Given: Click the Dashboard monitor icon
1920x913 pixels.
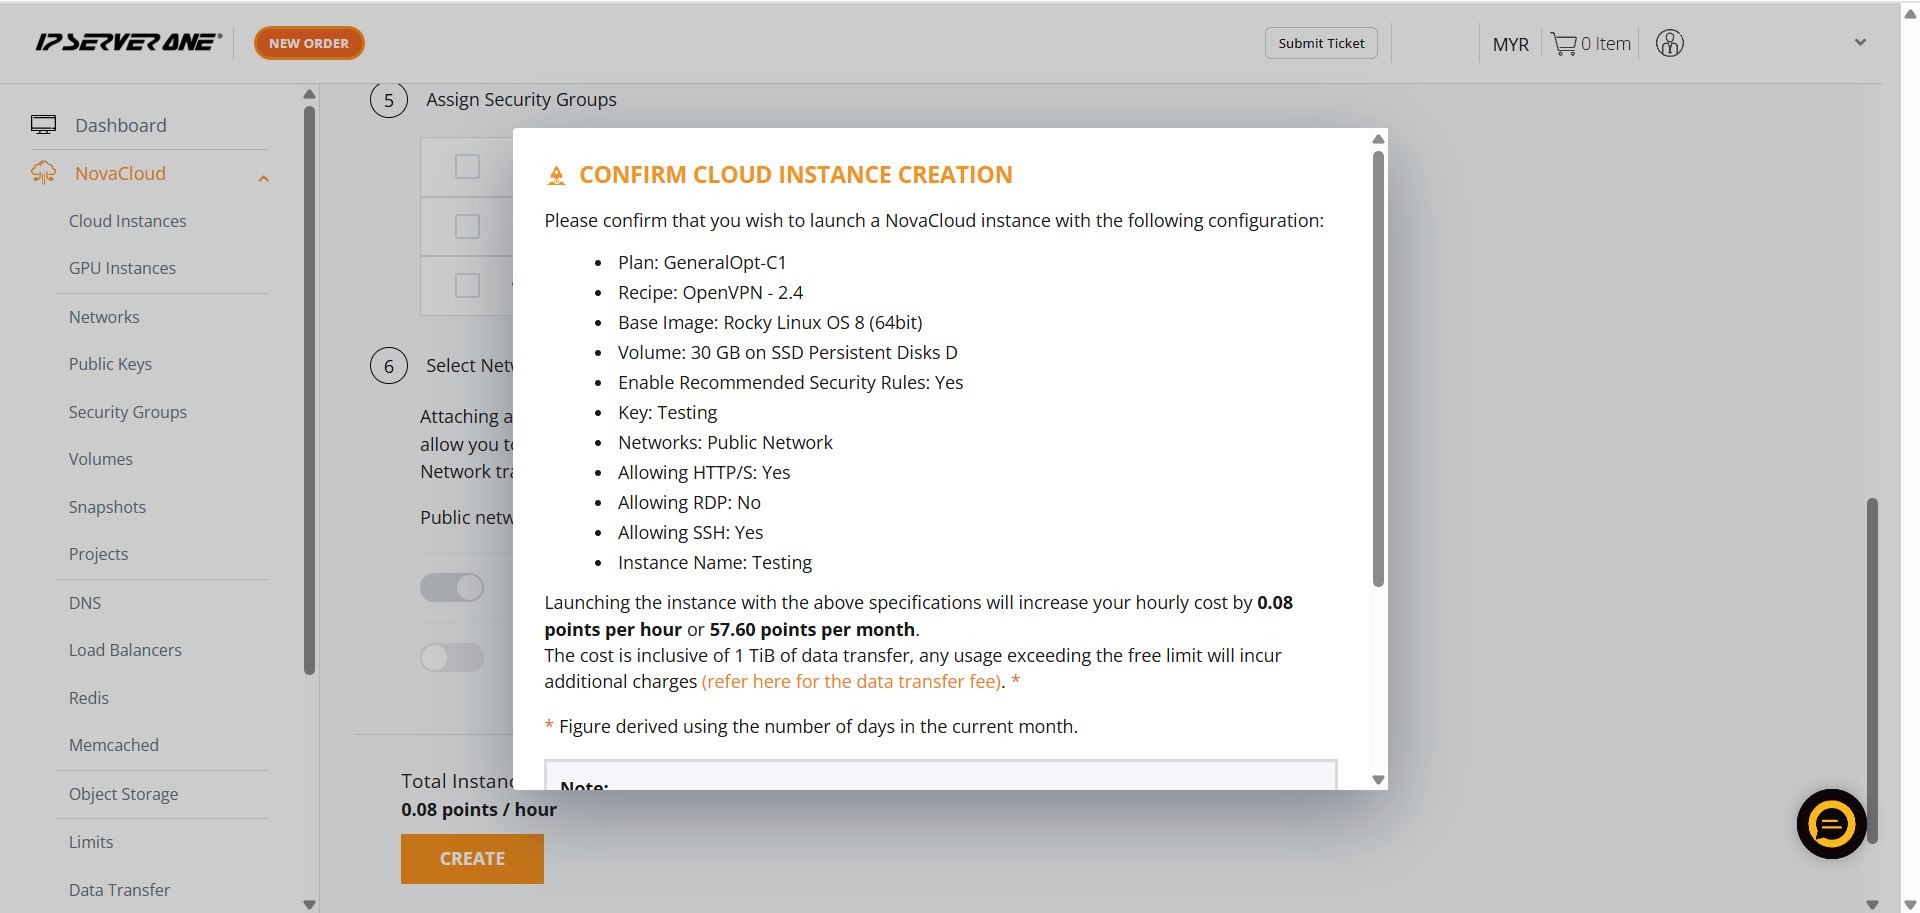Looking at the screenshot, I should pos(43,125).
